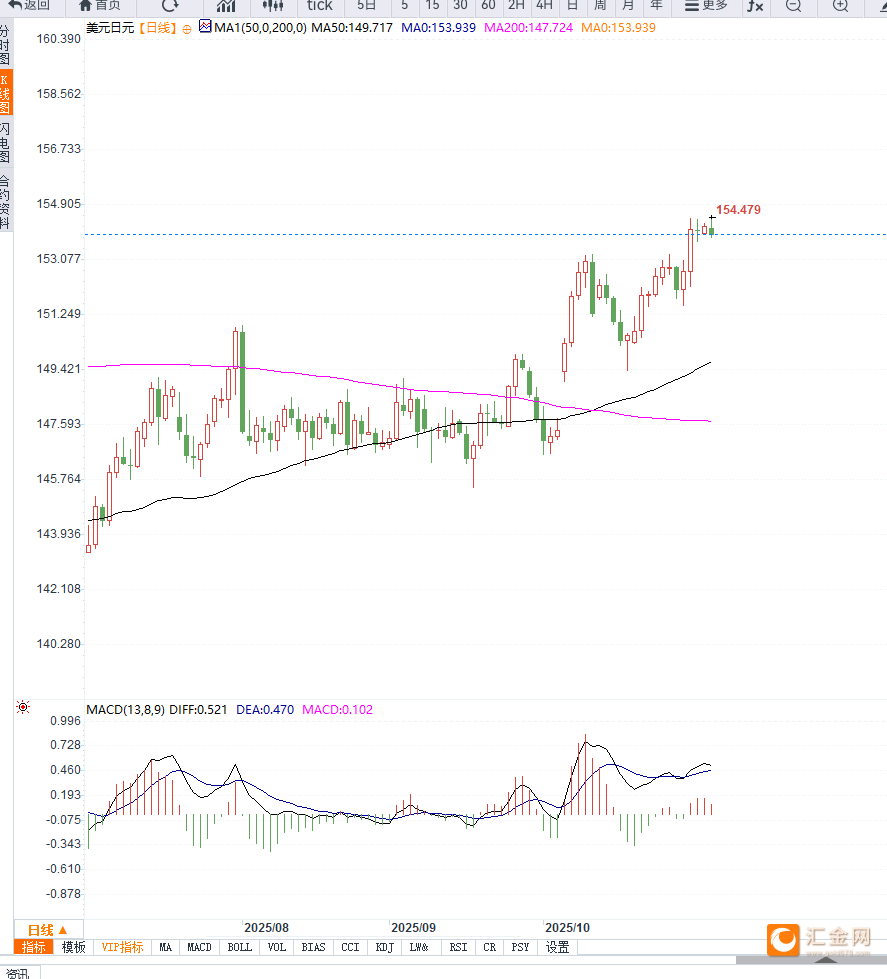Select the 模板 bottom tab
The height and width of the screenshot is (979, 887).
pyautogui.click(x=74, y=947)
